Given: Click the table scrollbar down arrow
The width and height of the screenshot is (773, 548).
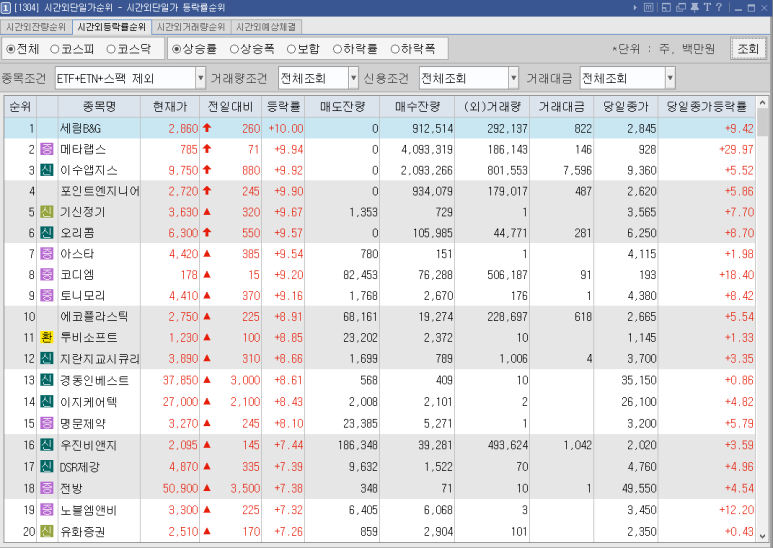Looking at the screenshot, I should click(762, 536).
